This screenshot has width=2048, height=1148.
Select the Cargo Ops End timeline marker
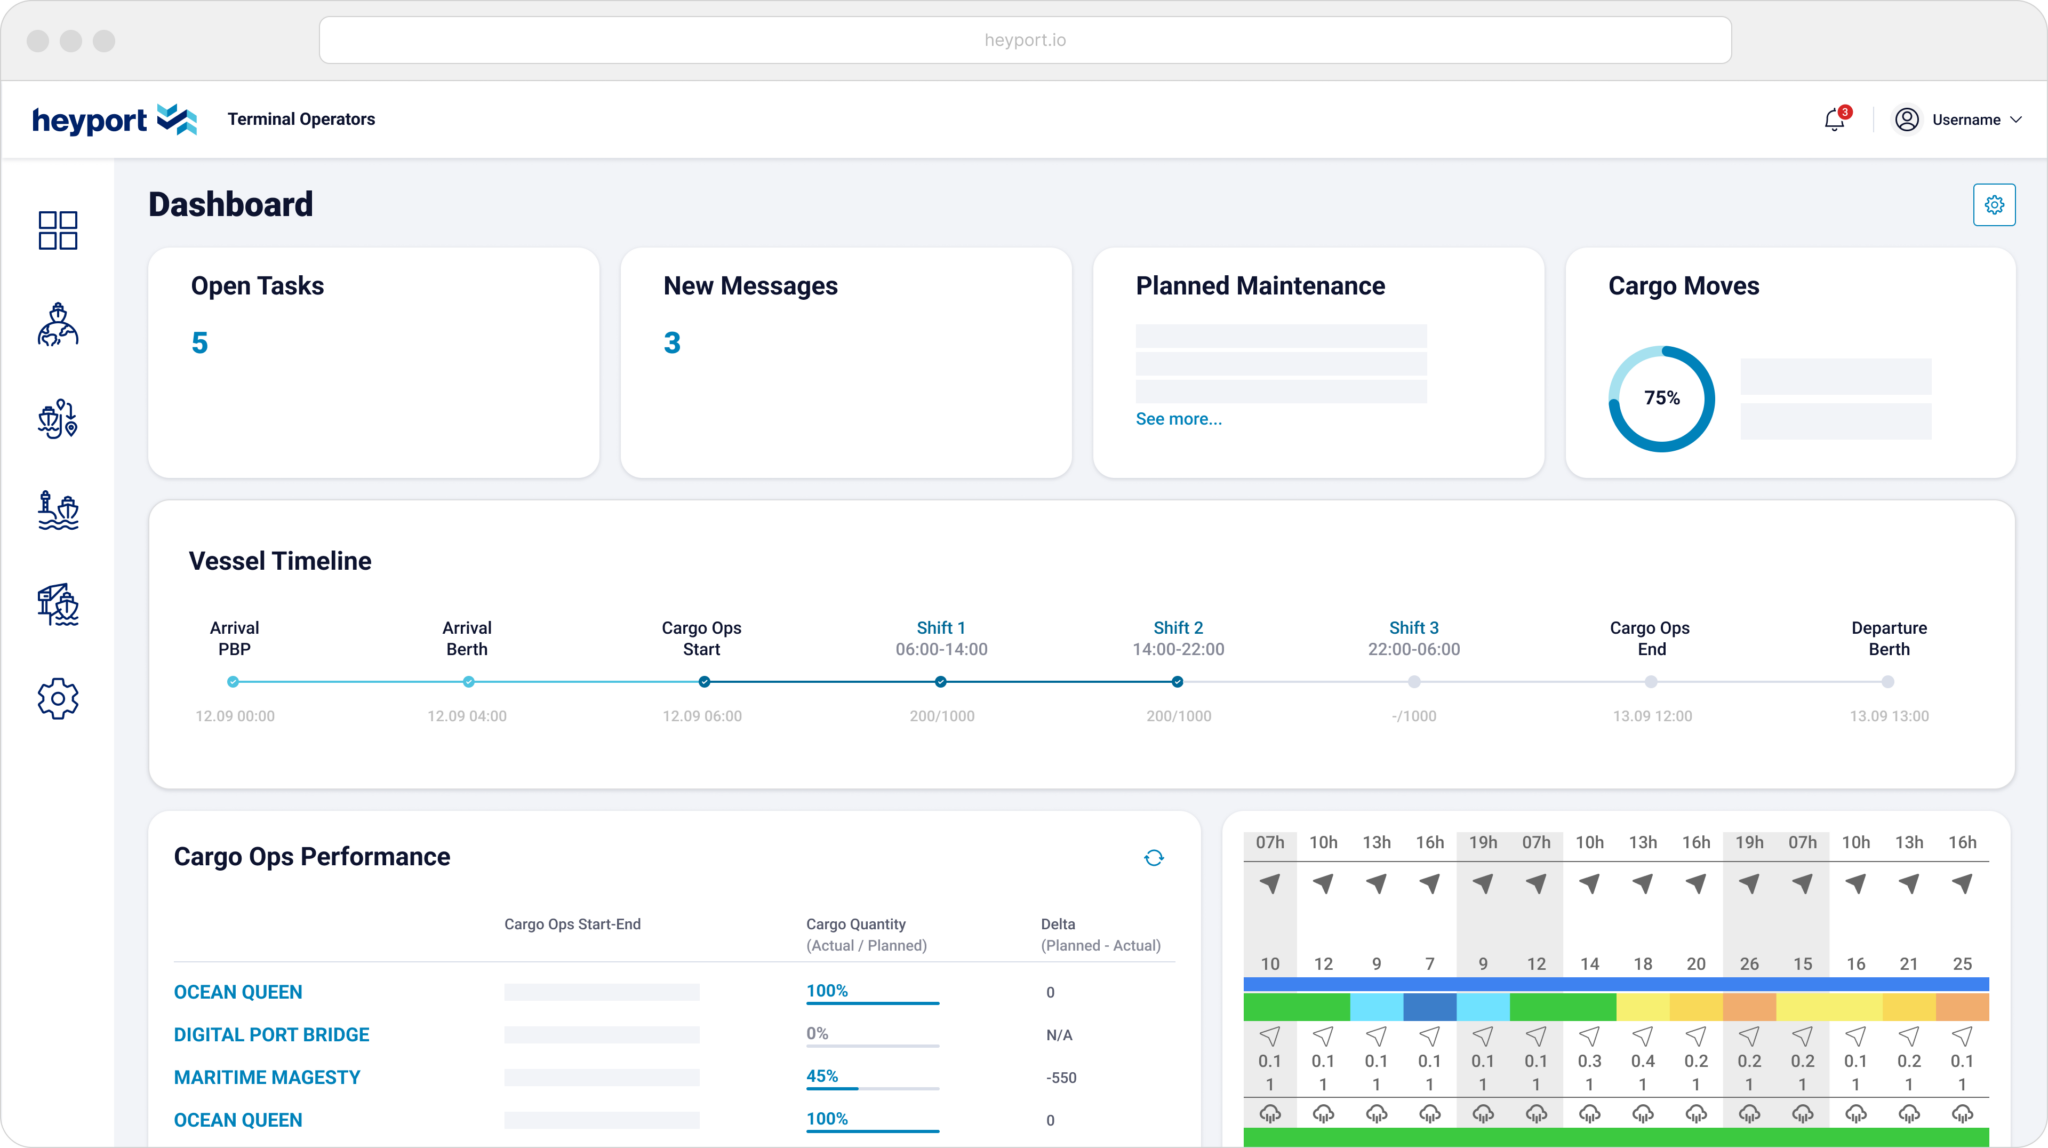pyautogui.click(x=1651, y=682)
